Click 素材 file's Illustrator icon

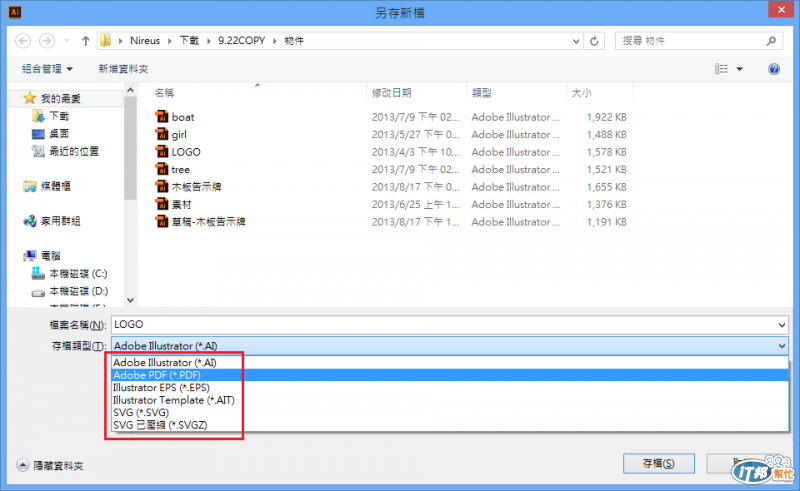coord(162,204)
